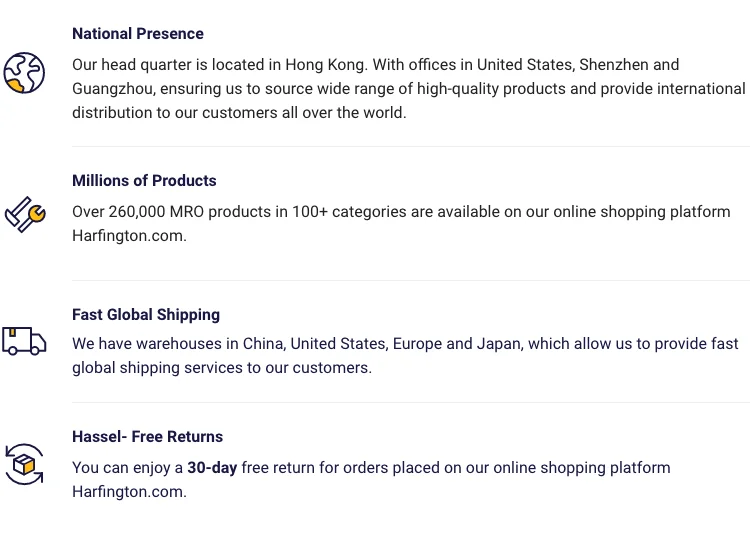Click the return box icon with arrows

coord(24,465)
